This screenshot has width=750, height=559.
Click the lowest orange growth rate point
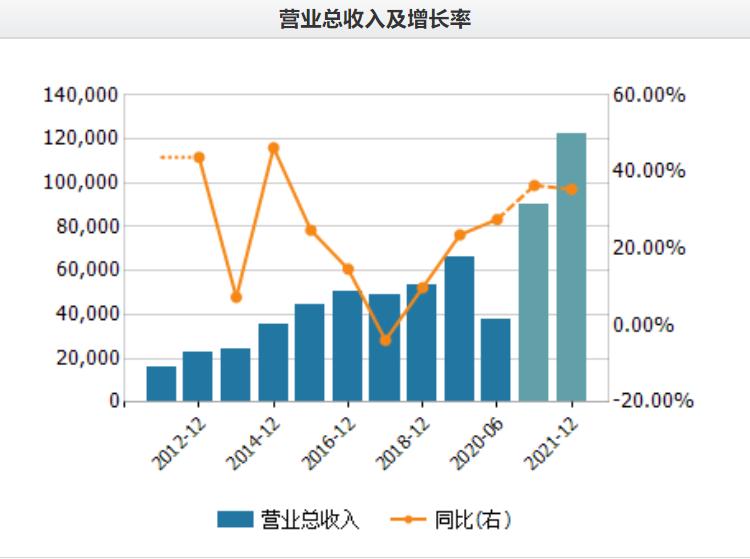point(386,340)
